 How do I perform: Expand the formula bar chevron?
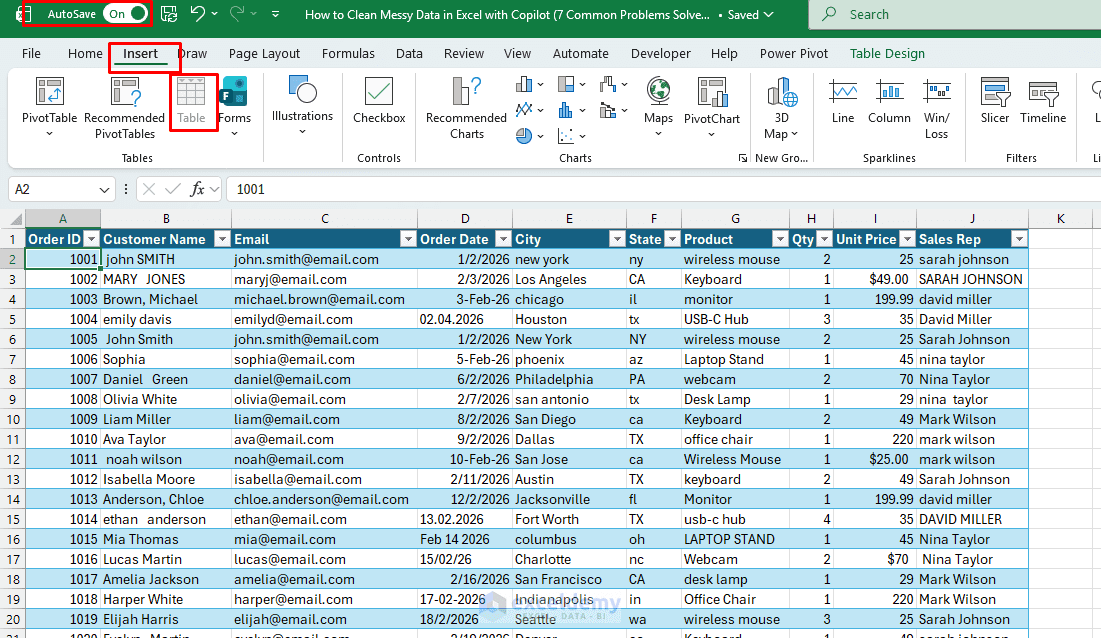point(215,189)
